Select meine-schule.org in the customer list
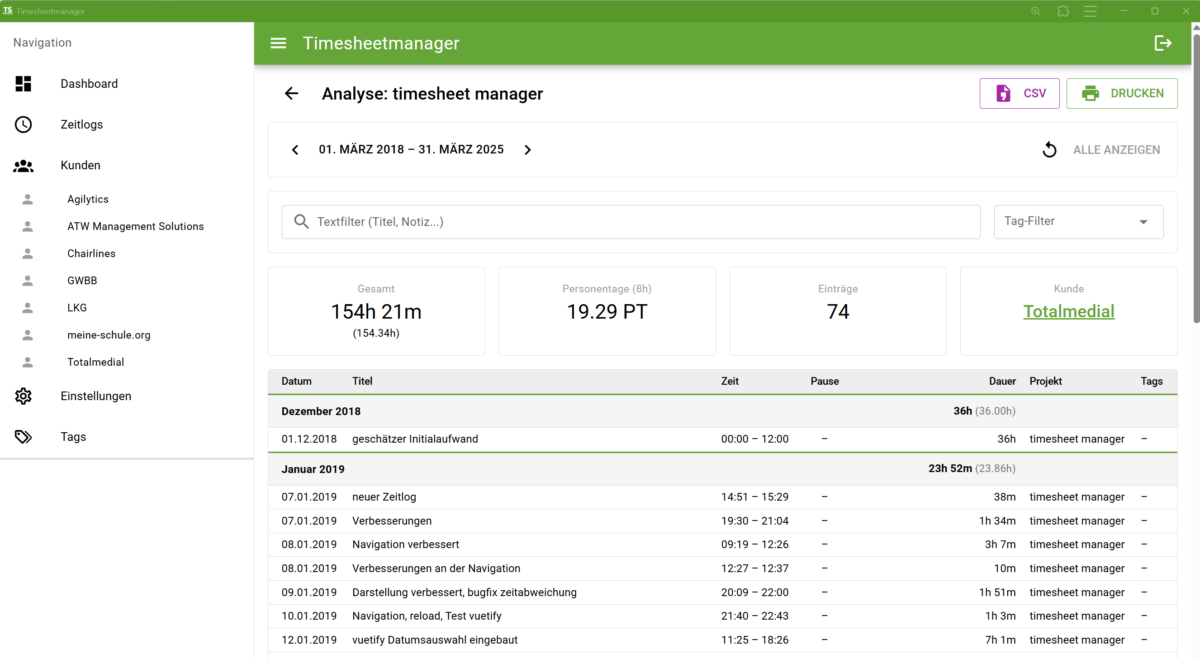Image resolution: width=1200 pixels, height=659 pixels. 109,335
